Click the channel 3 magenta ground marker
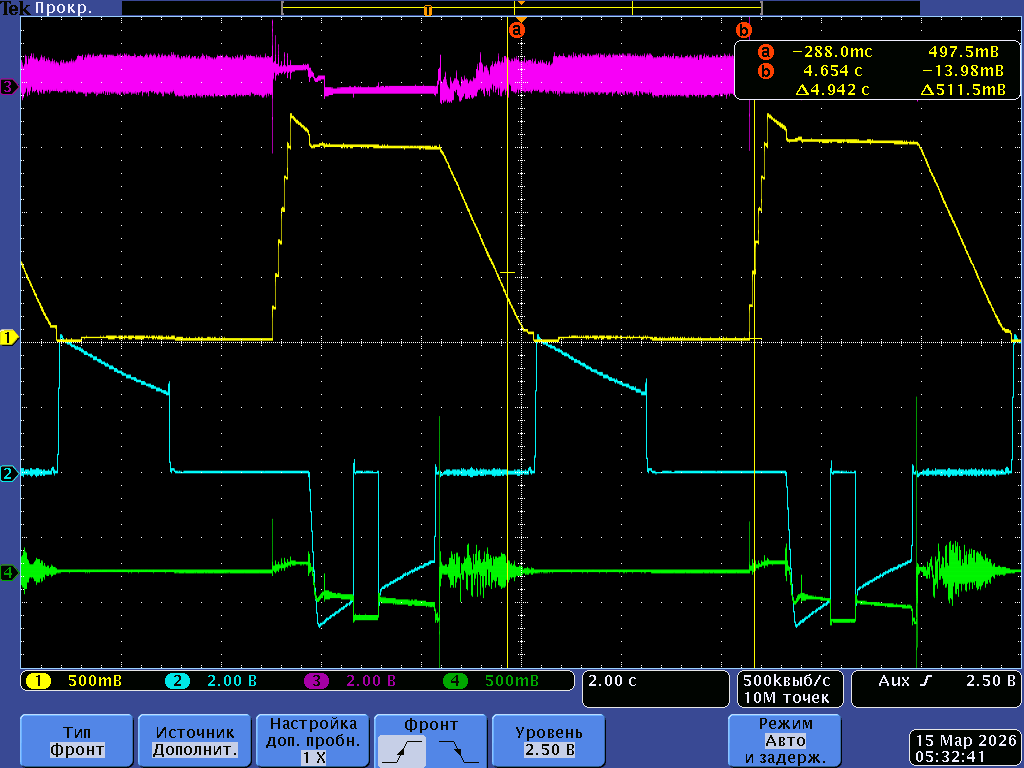 9,87
